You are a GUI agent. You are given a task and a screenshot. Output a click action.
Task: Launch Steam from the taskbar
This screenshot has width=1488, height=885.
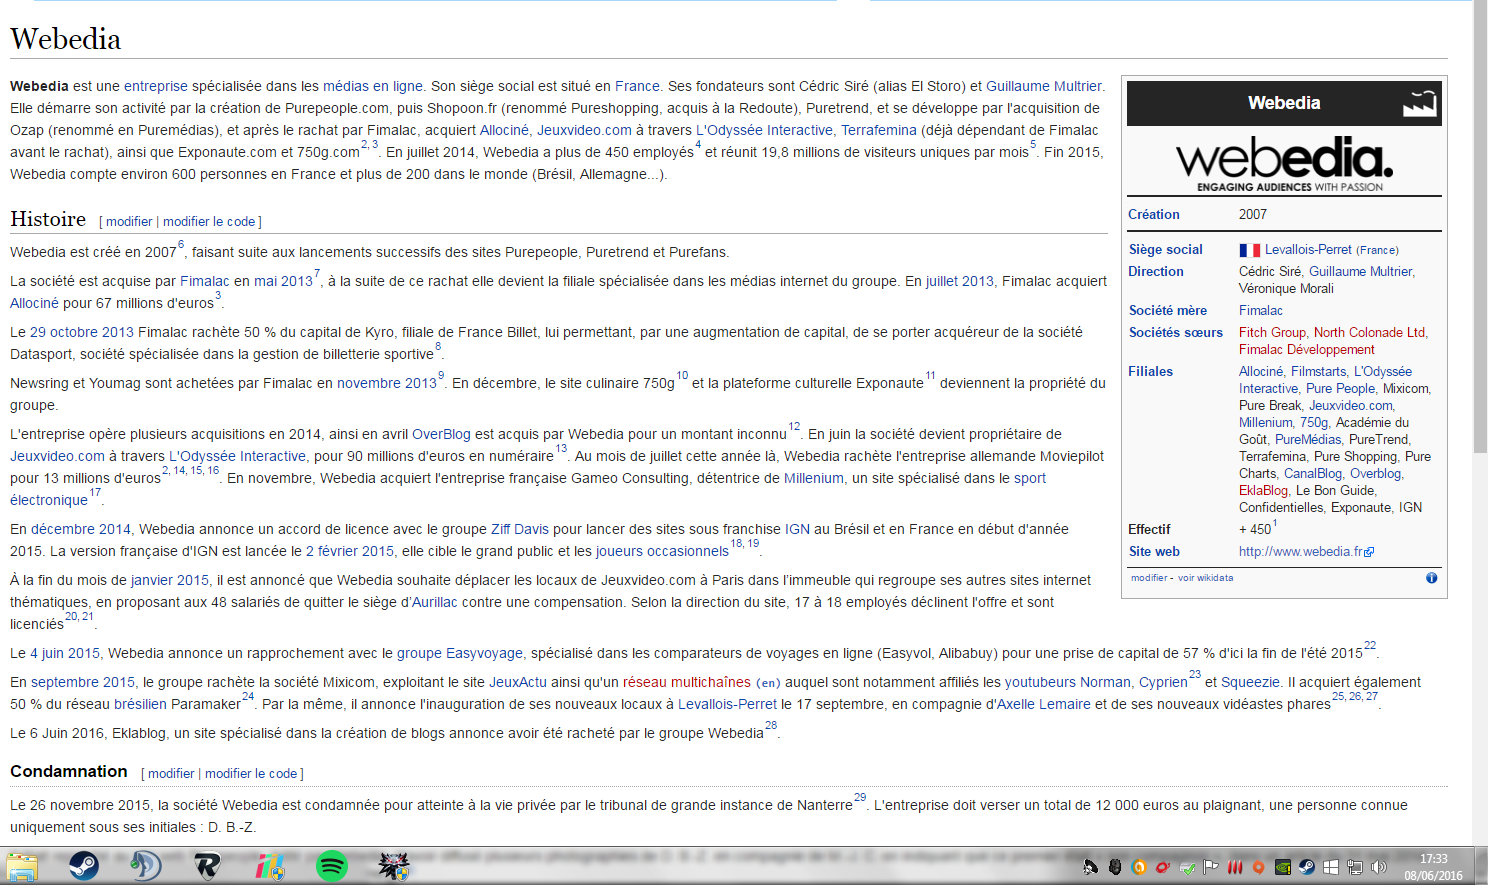coord(84,866)
